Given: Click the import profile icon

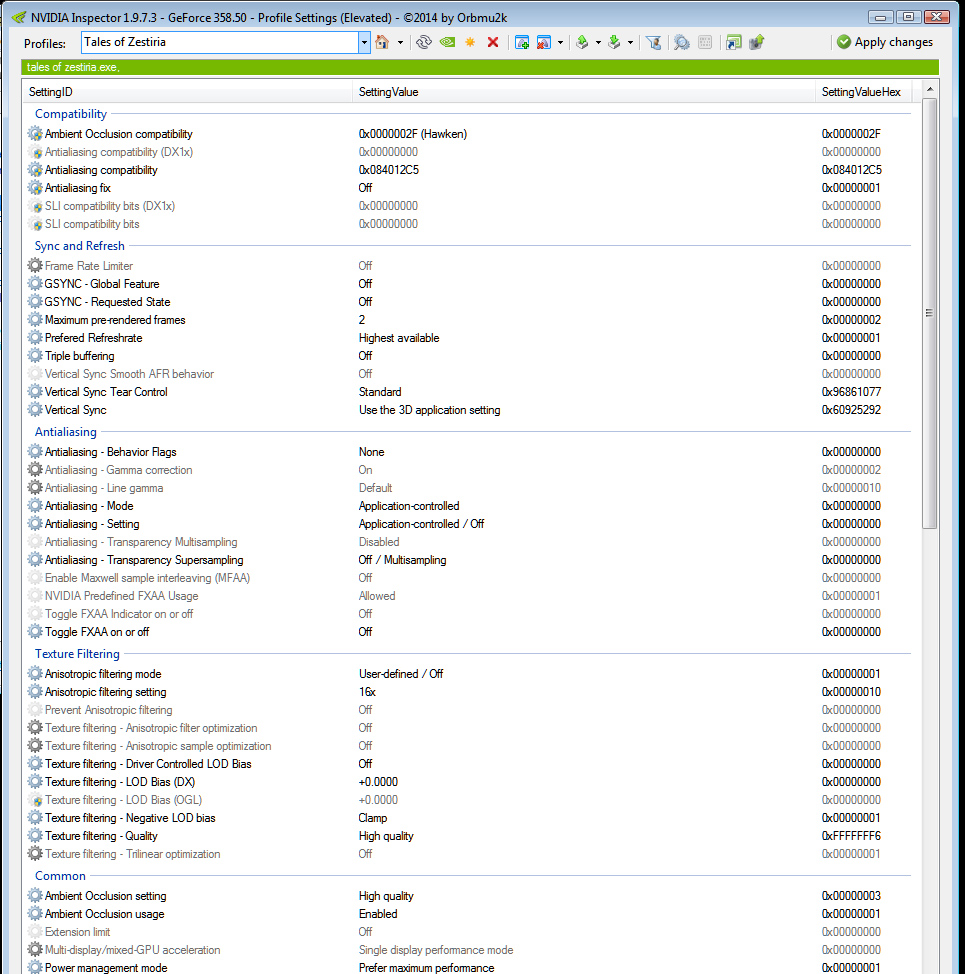Looking at the screenshot, I should [614, 42].
